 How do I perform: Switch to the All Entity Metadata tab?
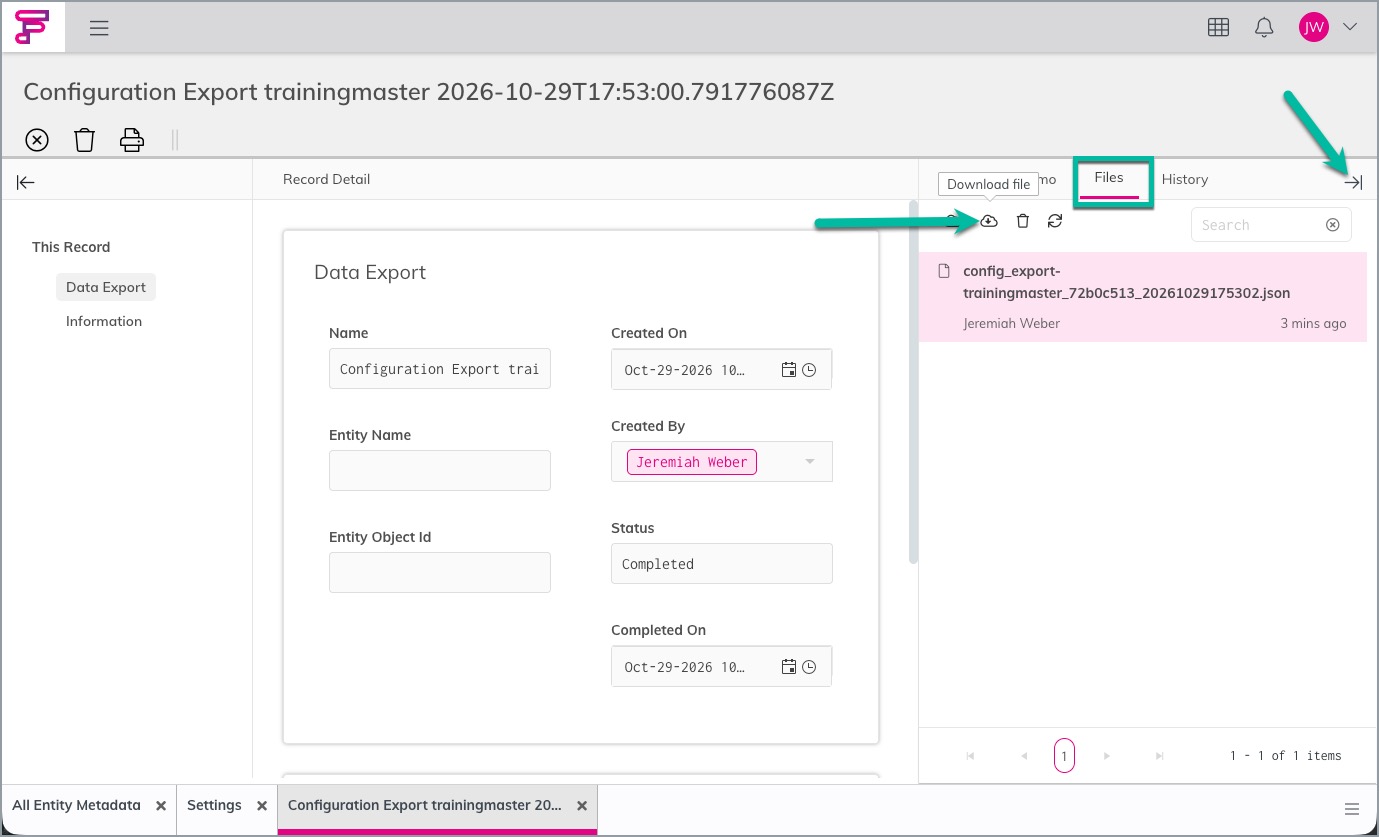coord(76,805)
